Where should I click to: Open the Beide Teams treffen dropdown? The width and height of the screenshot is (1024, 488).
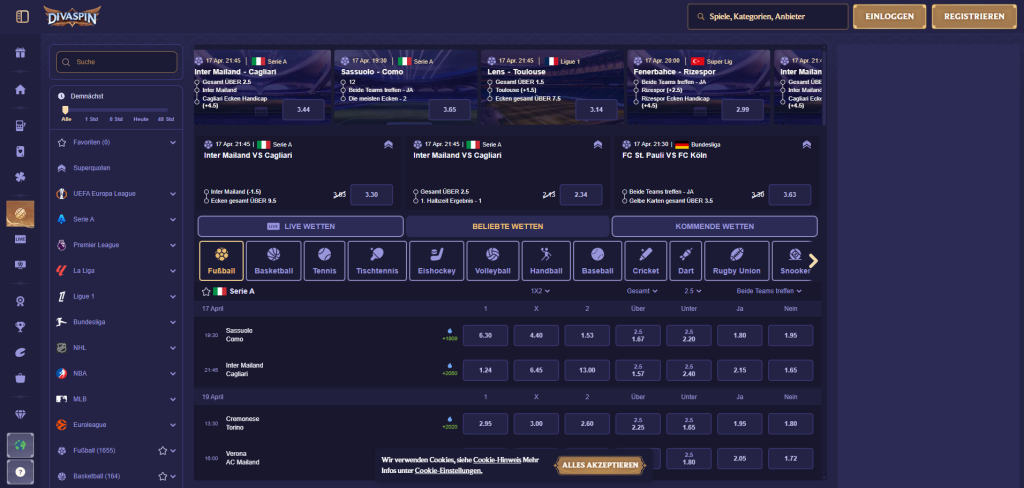[x=769, y=291]
